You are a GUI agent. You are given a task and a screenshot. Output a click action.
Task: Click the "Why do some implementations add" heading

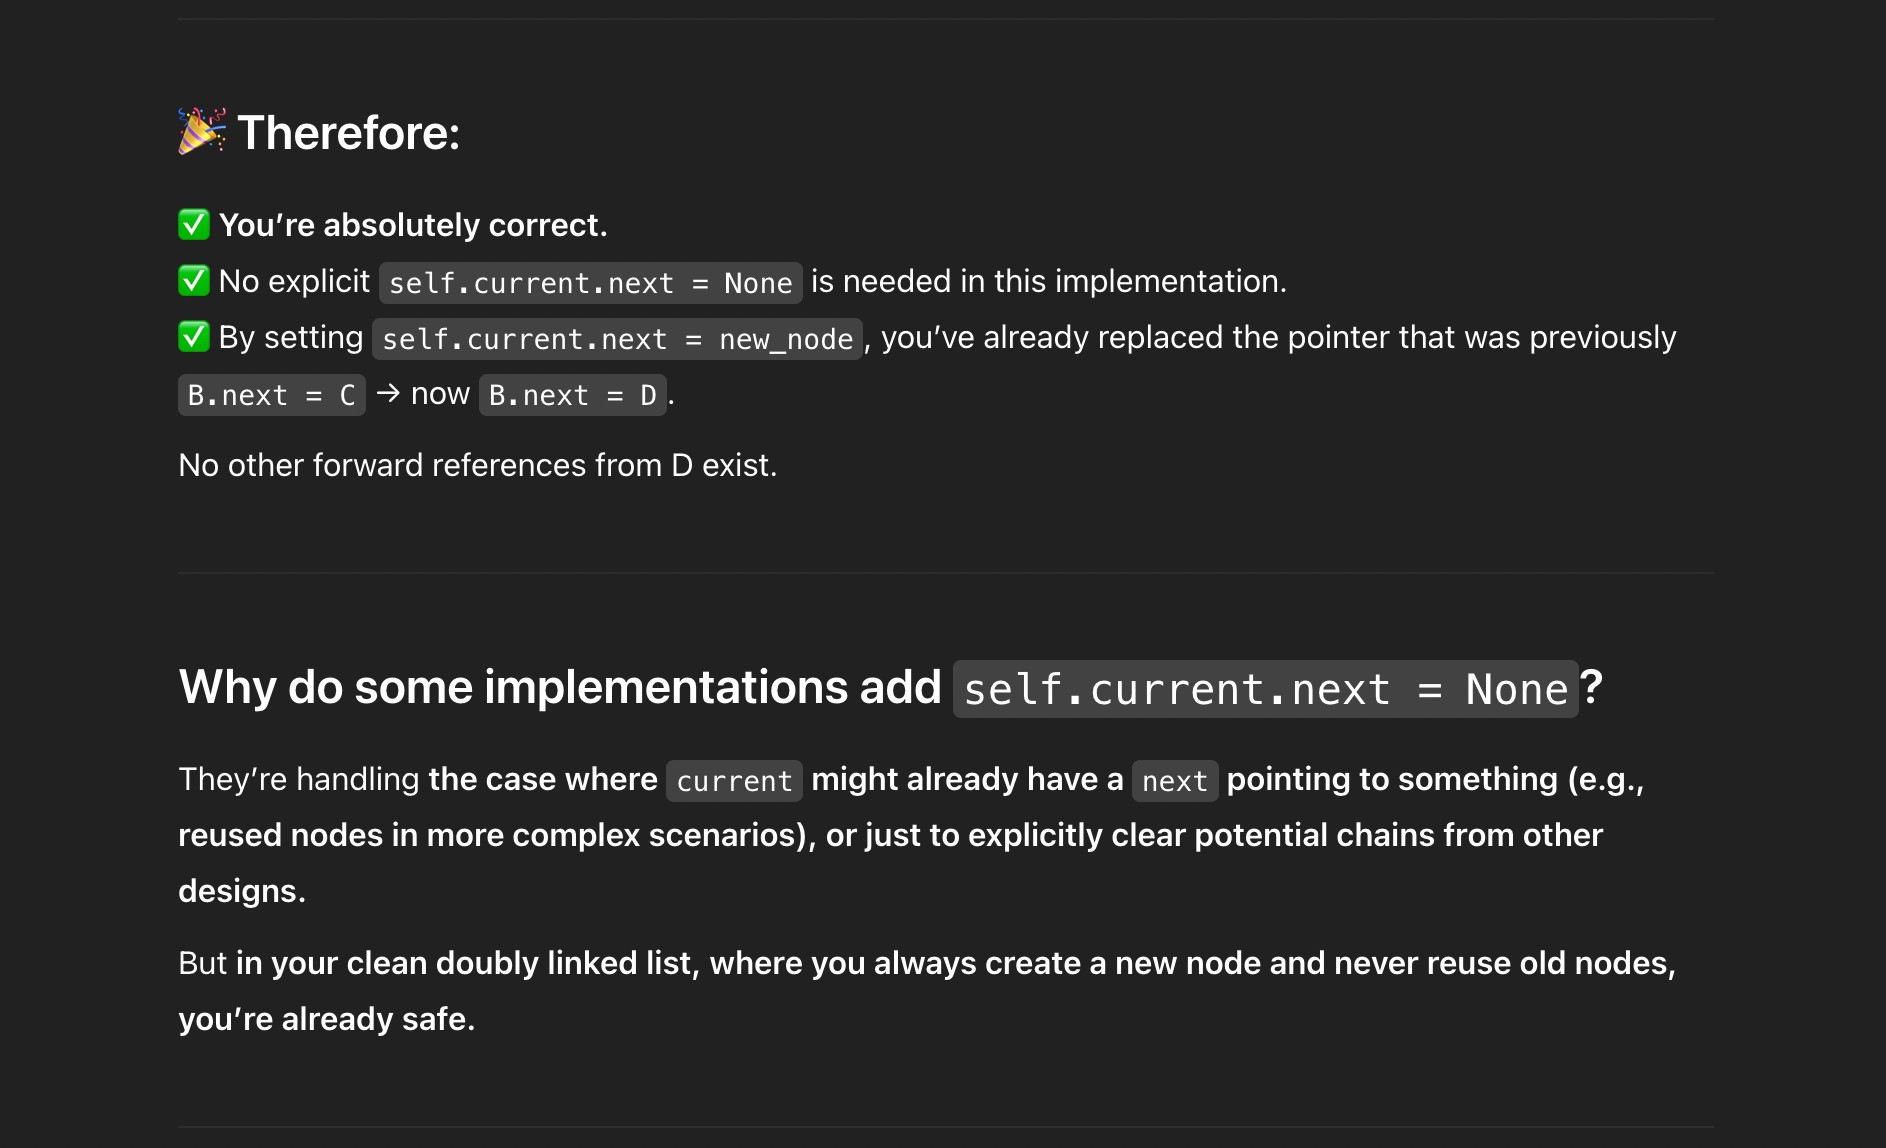click(x=560, y=687)
